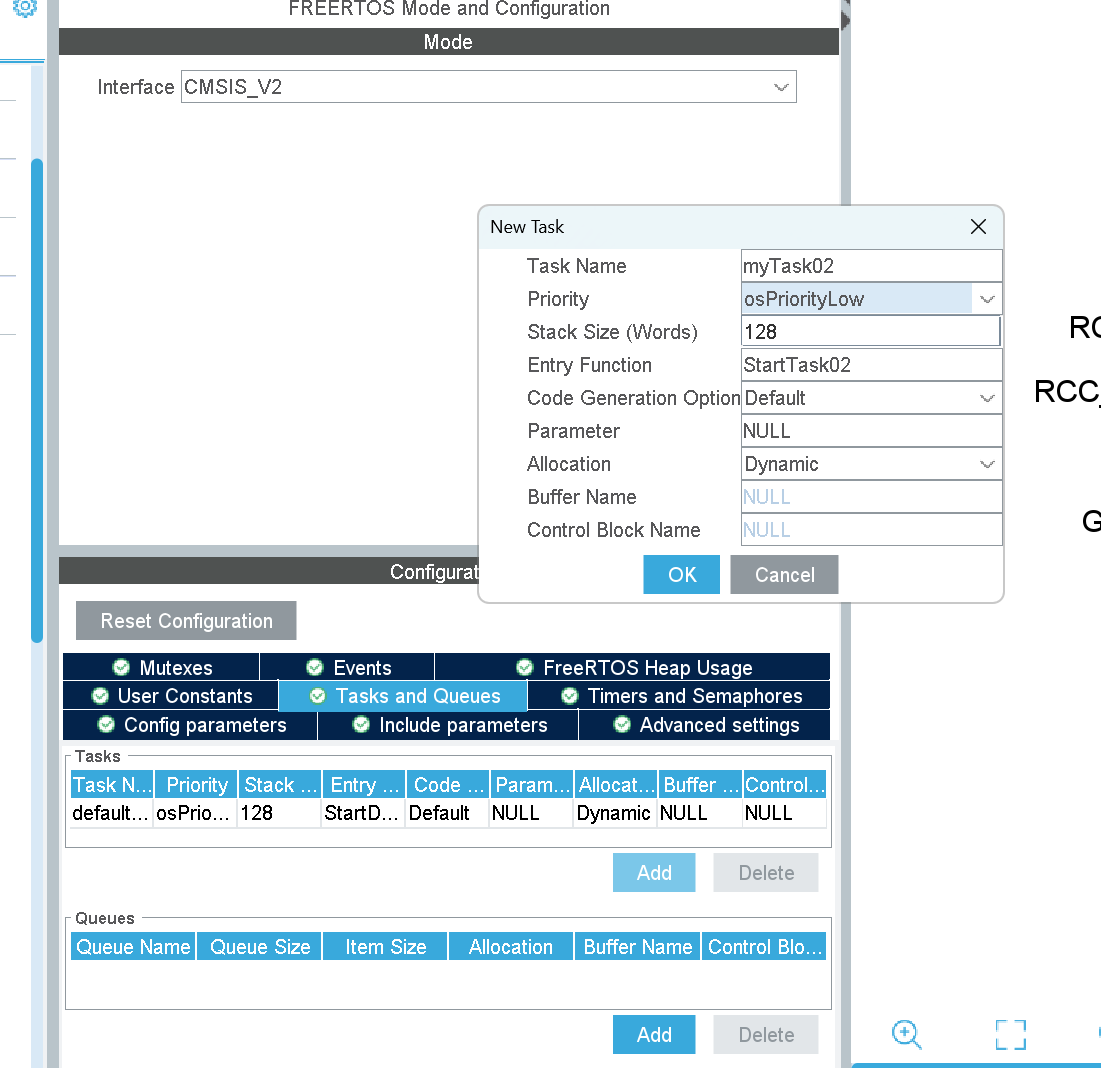The height and width of the screenshot is (1068, 1101).
Task: Click the Parameter NULL field
Action: coord(871,431)
